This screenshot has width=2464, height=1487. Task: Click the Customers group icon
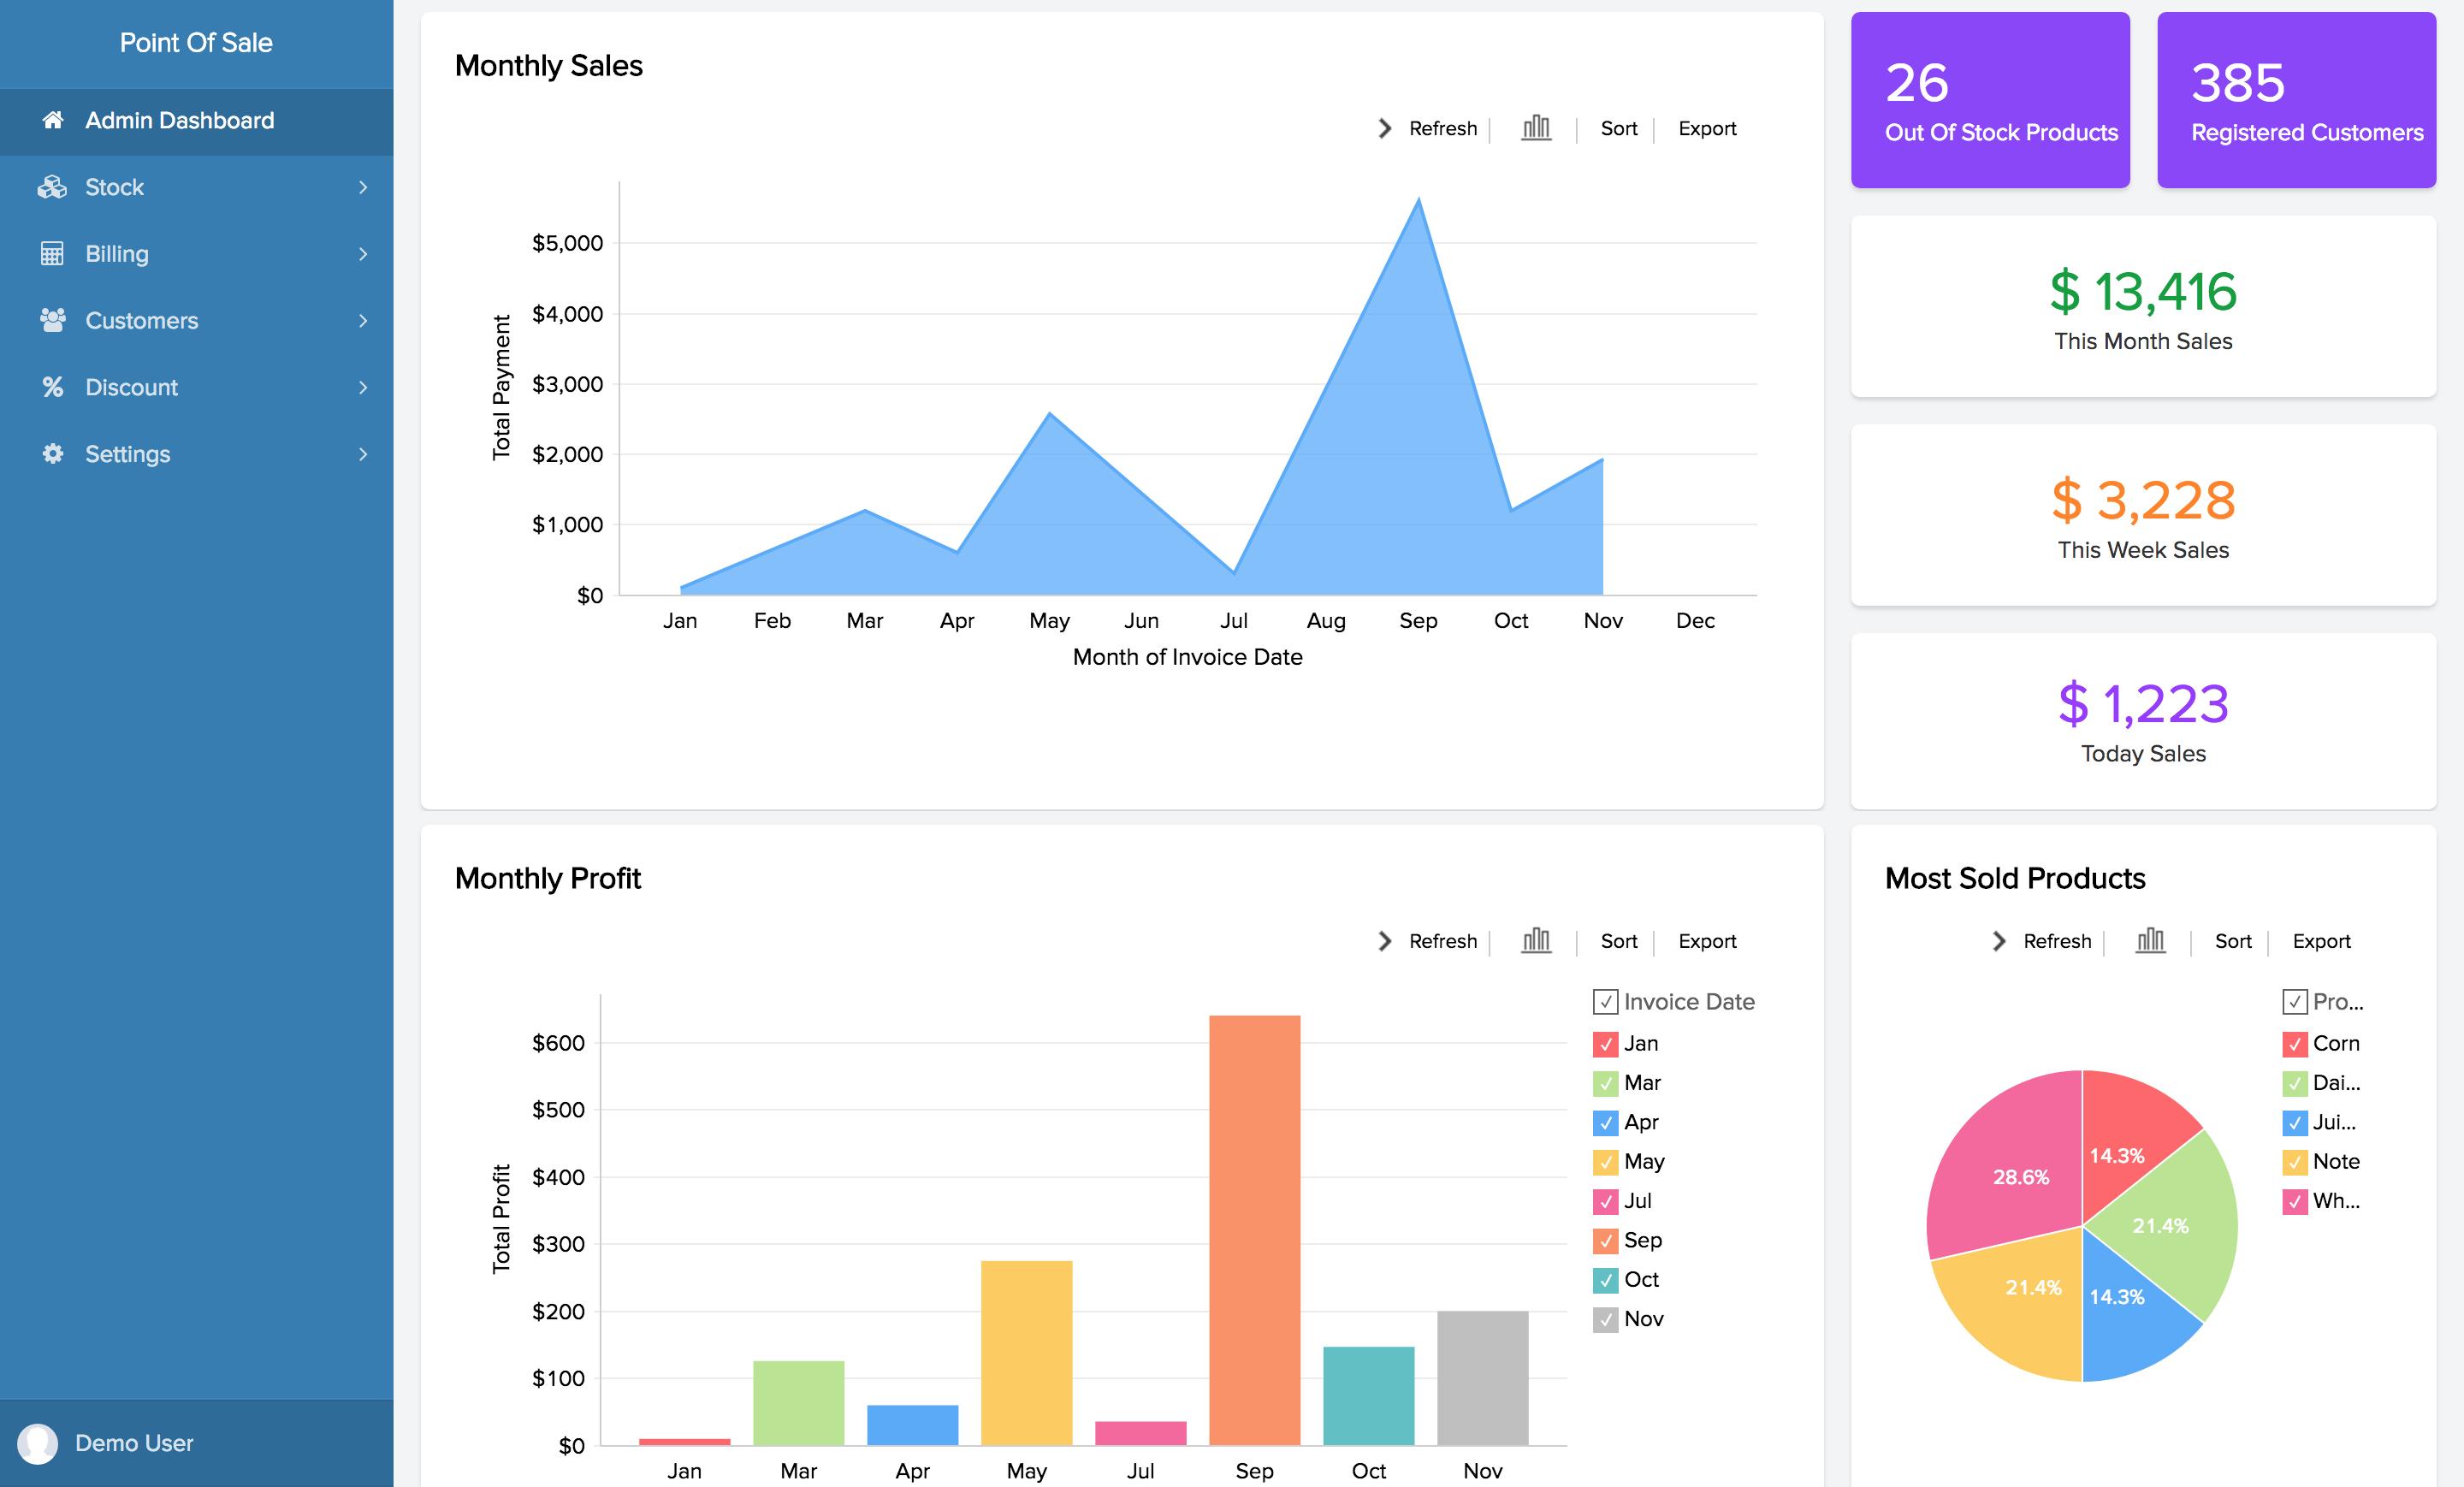point(52,320)
